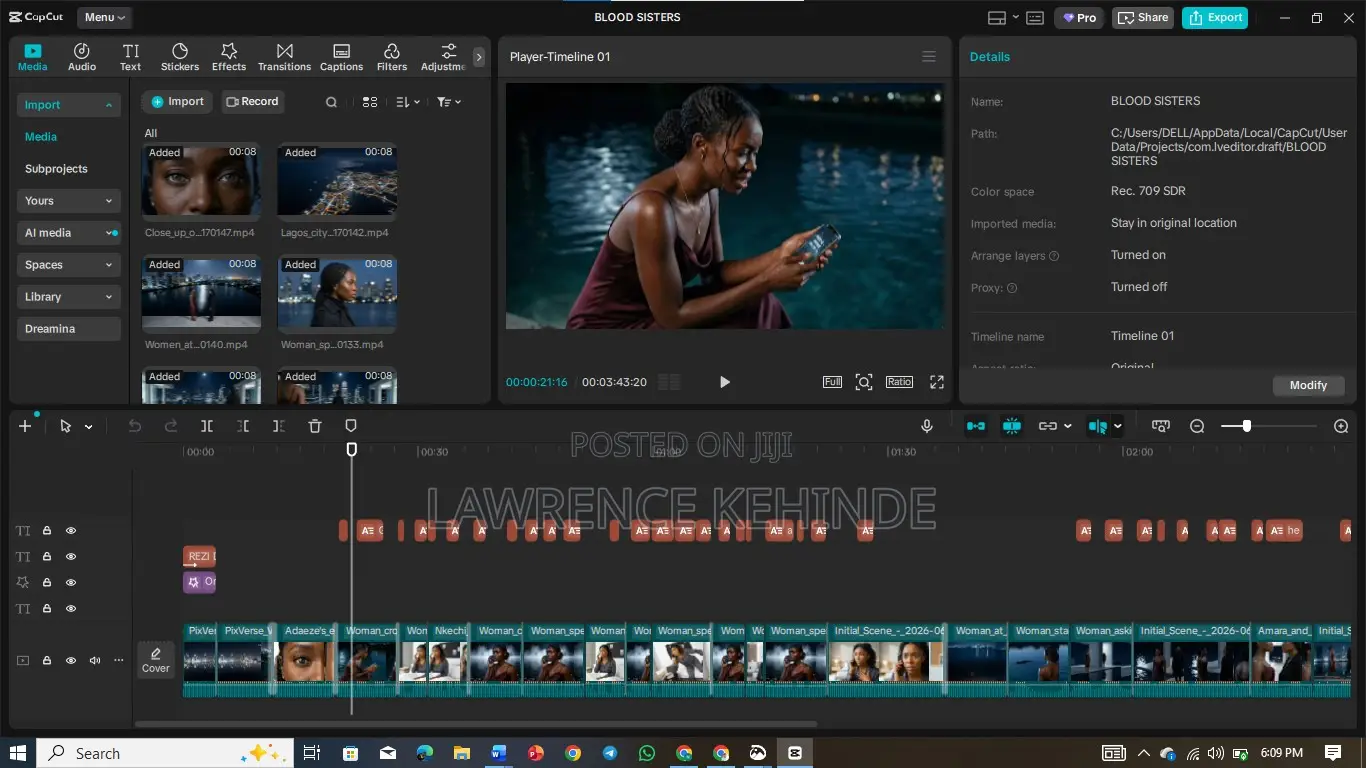Expand the AI media section

[69, 233]
